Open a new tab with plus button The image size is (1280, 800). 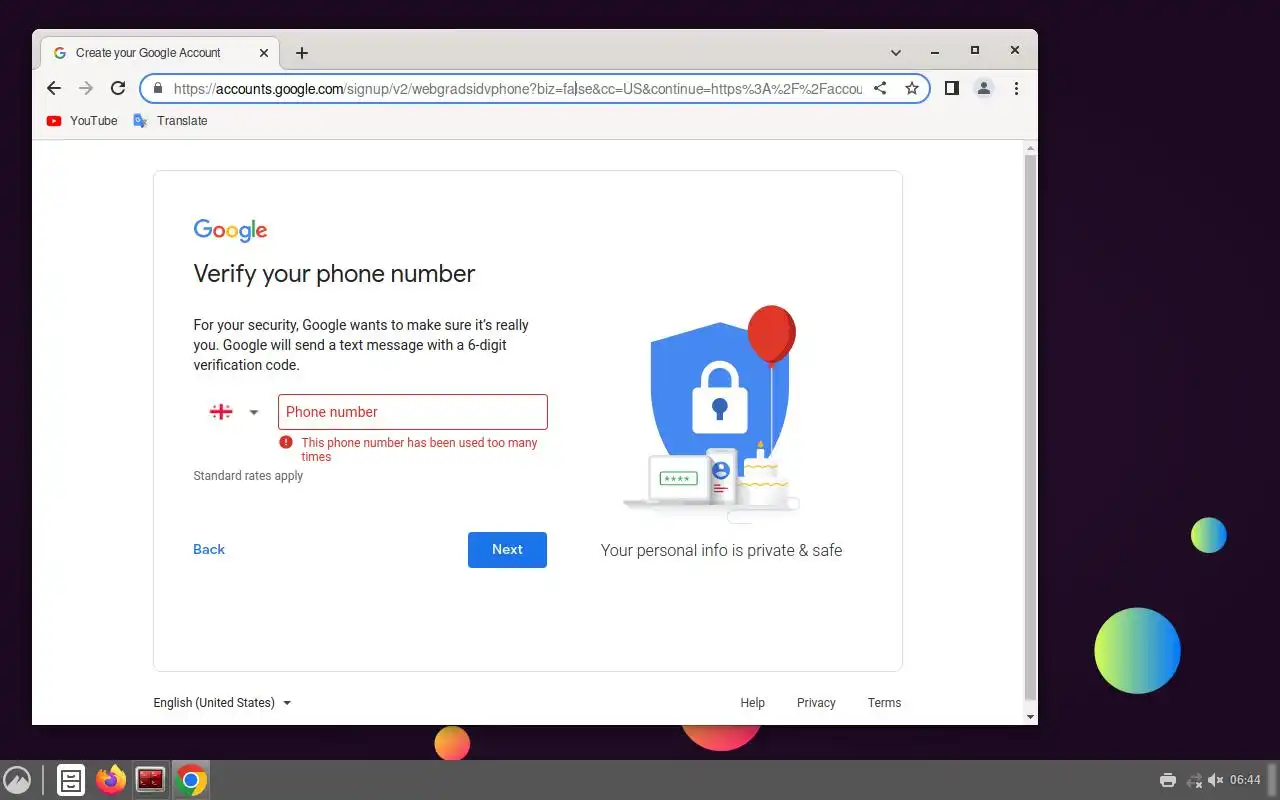[x=302, y=53]
